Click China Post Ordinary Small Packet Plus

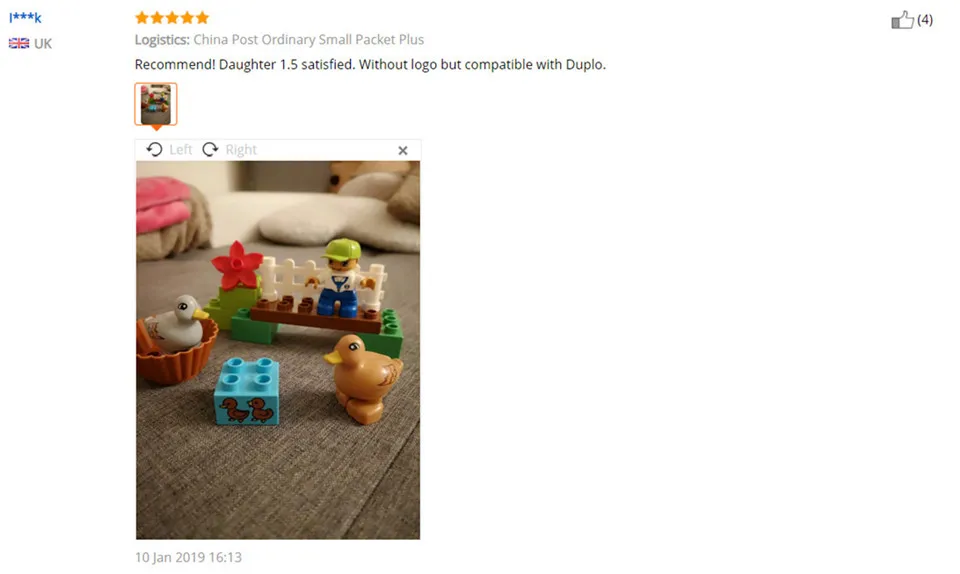click(x=309, y=40)
